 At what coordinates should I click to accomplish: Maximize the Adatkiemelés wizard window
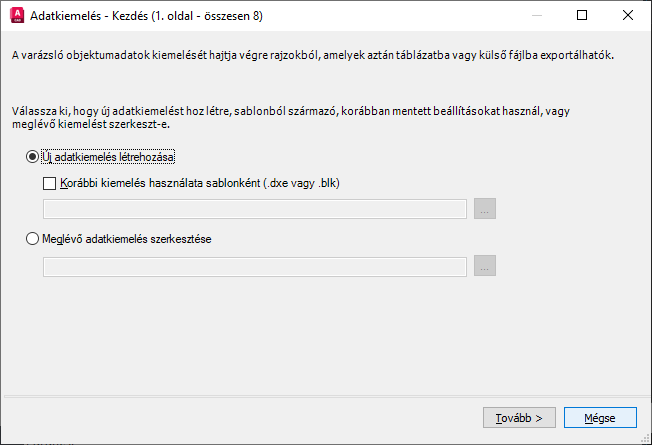coord(582,16)
